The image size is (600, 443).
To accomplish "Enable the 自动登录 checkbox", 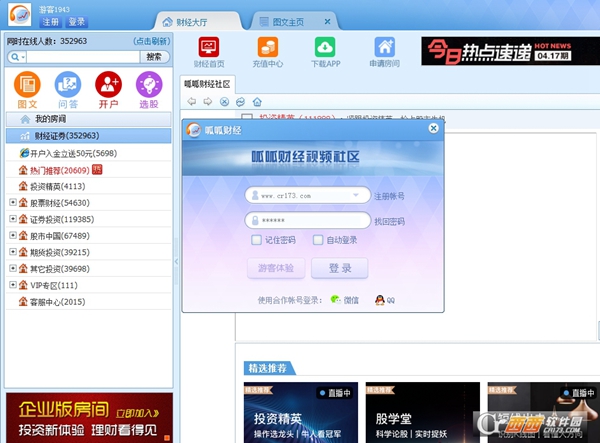I will point(318,240).
